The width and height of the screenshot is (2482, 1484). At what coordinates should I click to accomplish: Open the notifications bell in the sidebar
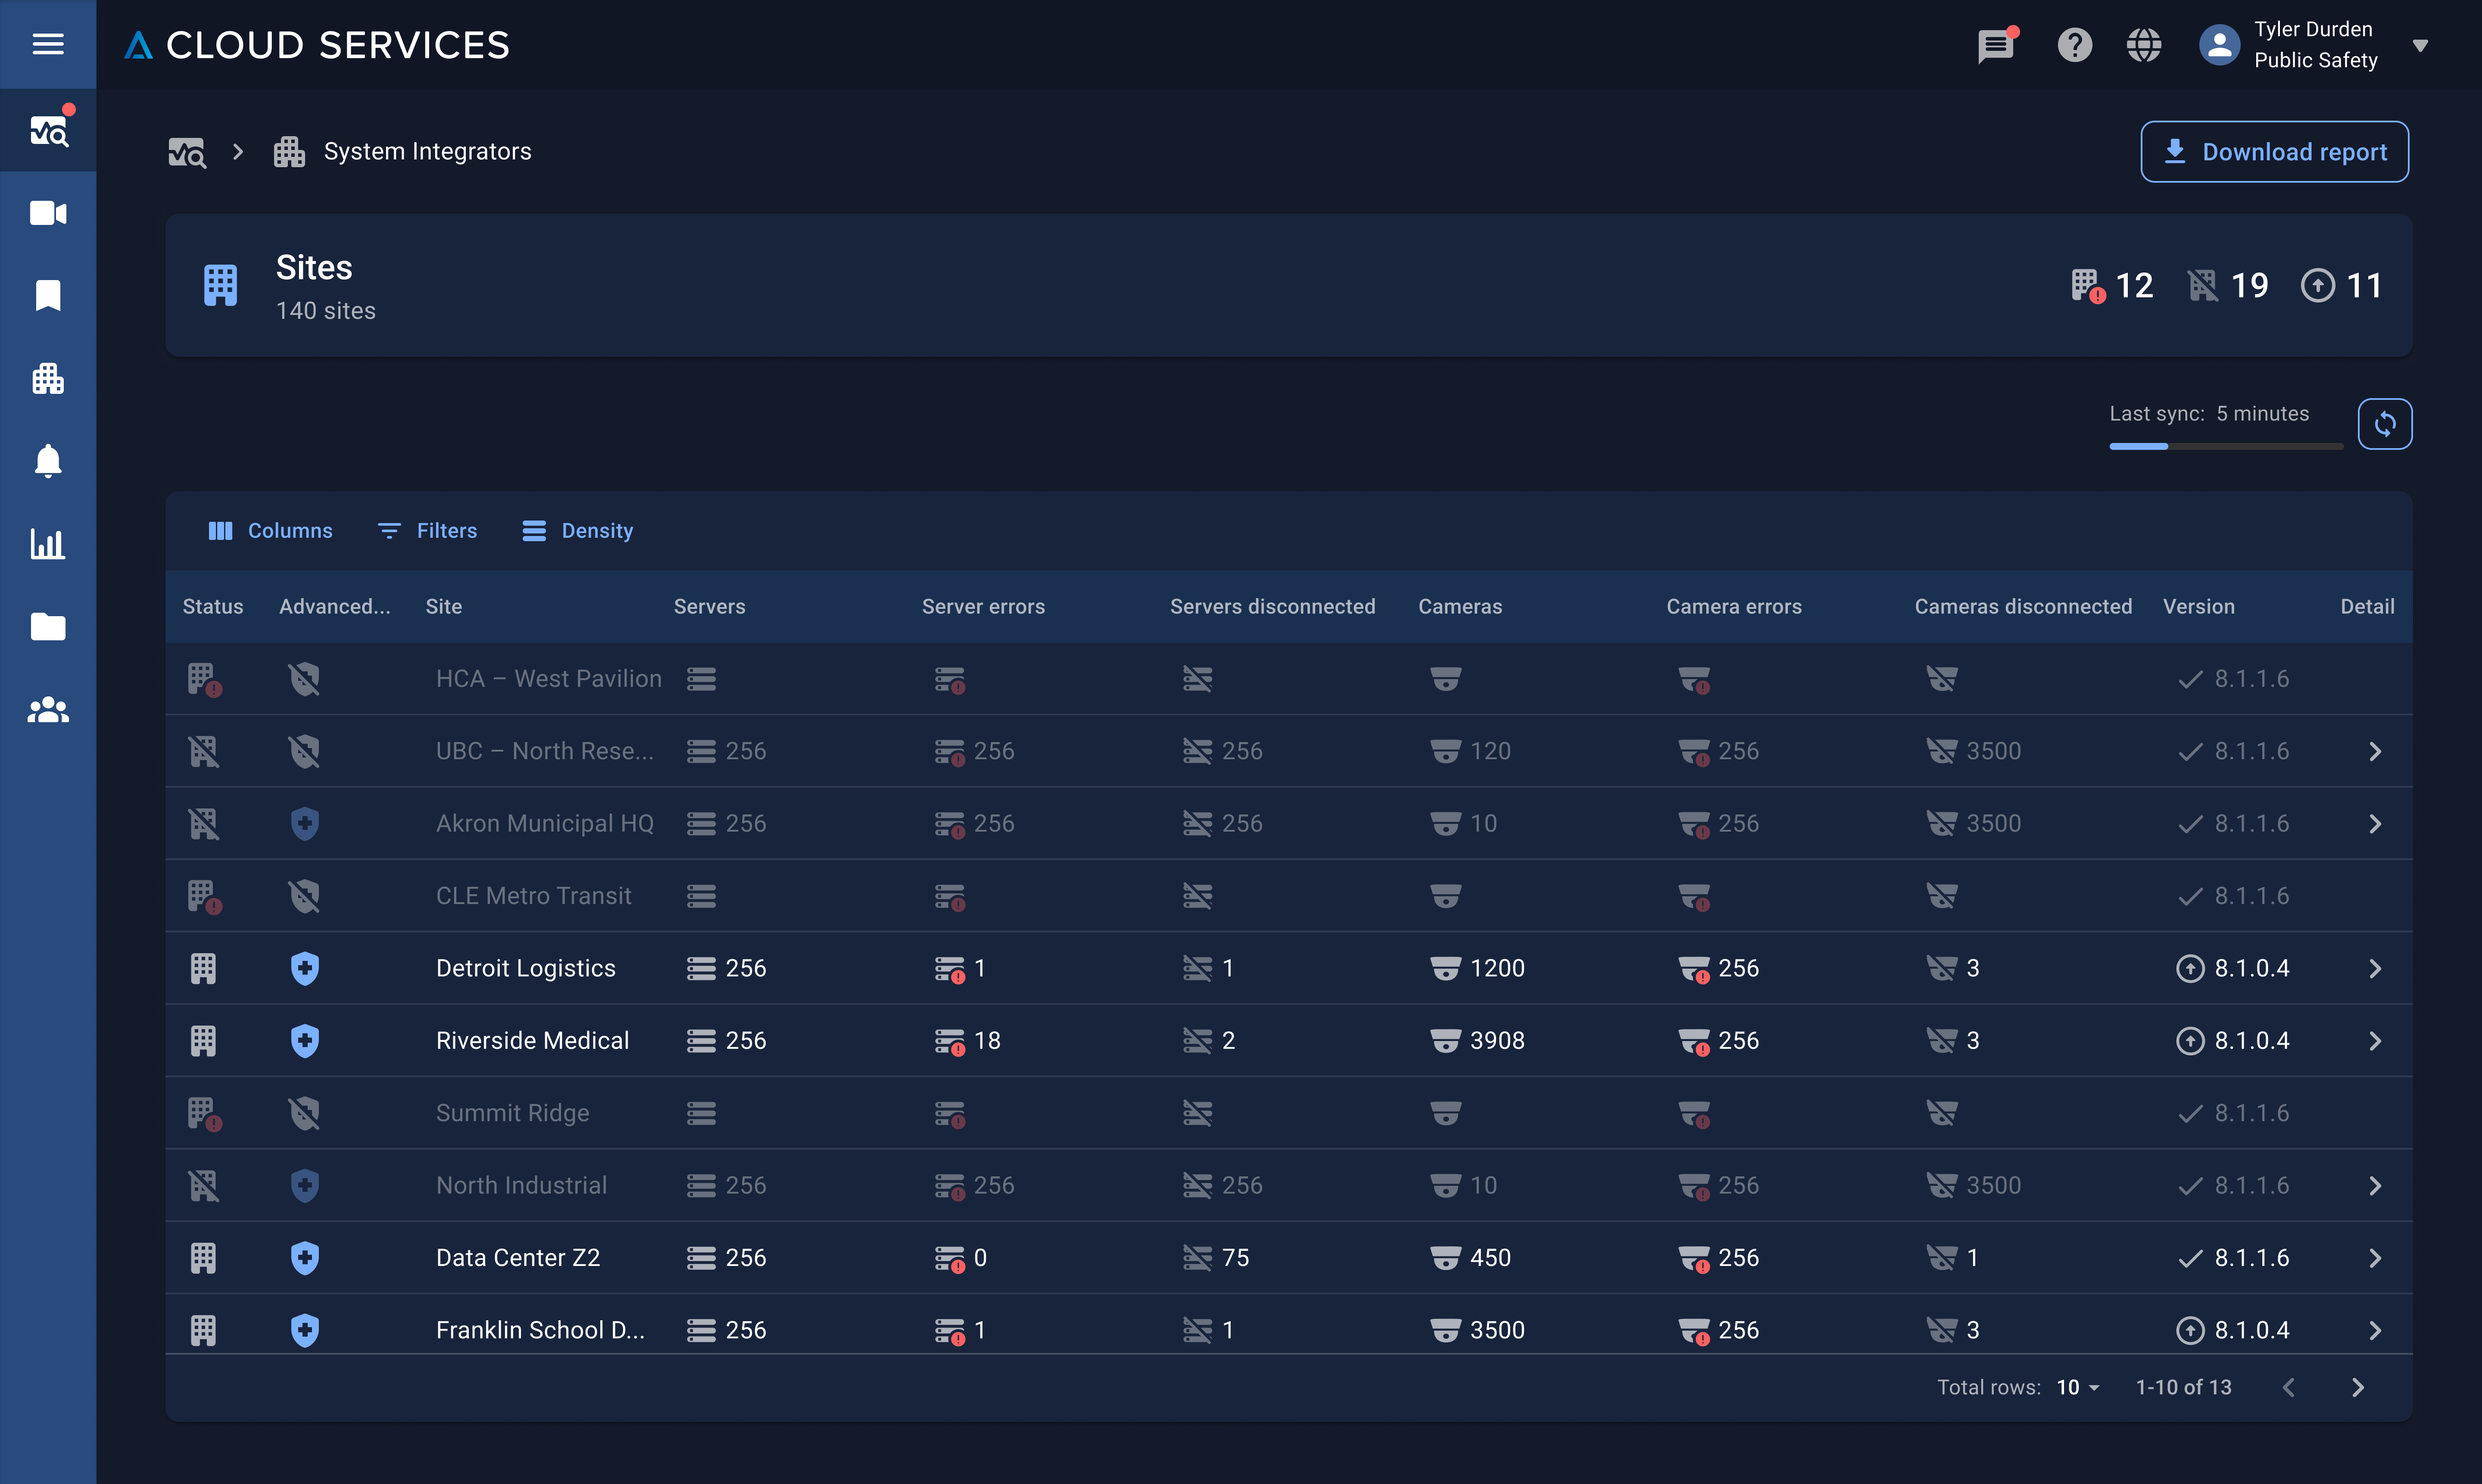coord(48,461)
